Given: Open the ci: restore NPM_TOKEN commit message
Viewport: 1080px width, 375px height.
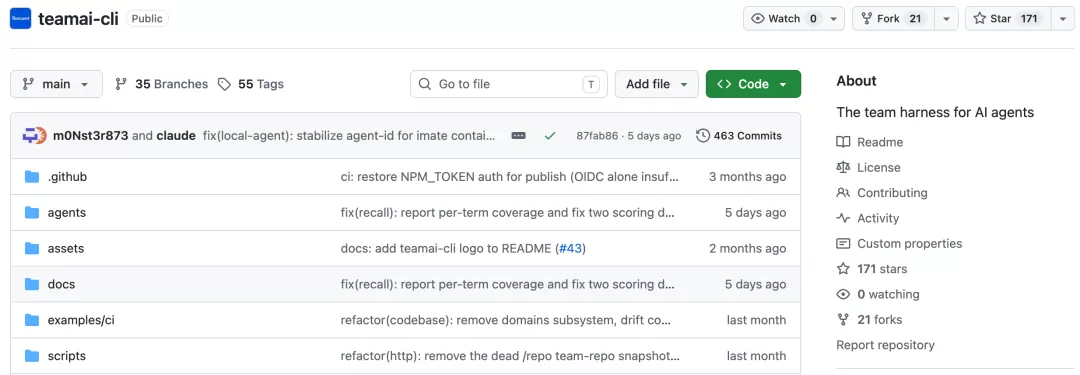Looking at the screenshot, I should pyautogui.click(x=510, y=177).
